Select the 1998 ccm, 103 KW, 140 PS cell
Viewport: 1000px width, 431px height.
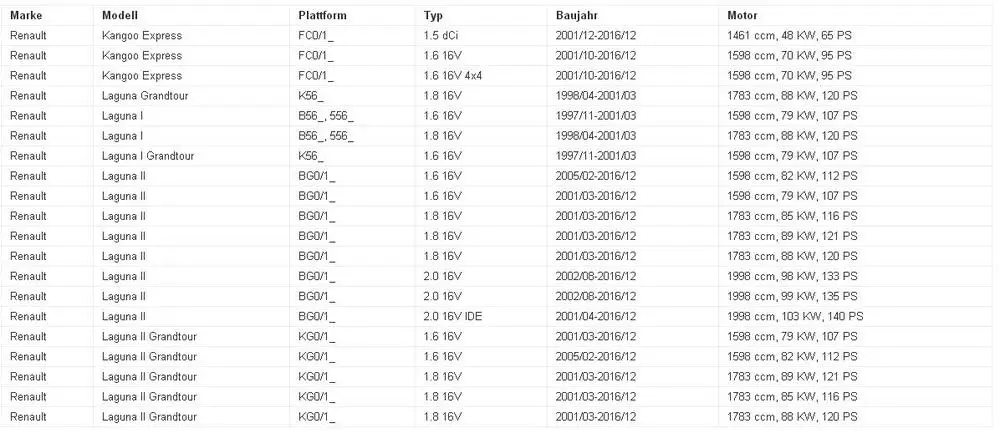795,316
